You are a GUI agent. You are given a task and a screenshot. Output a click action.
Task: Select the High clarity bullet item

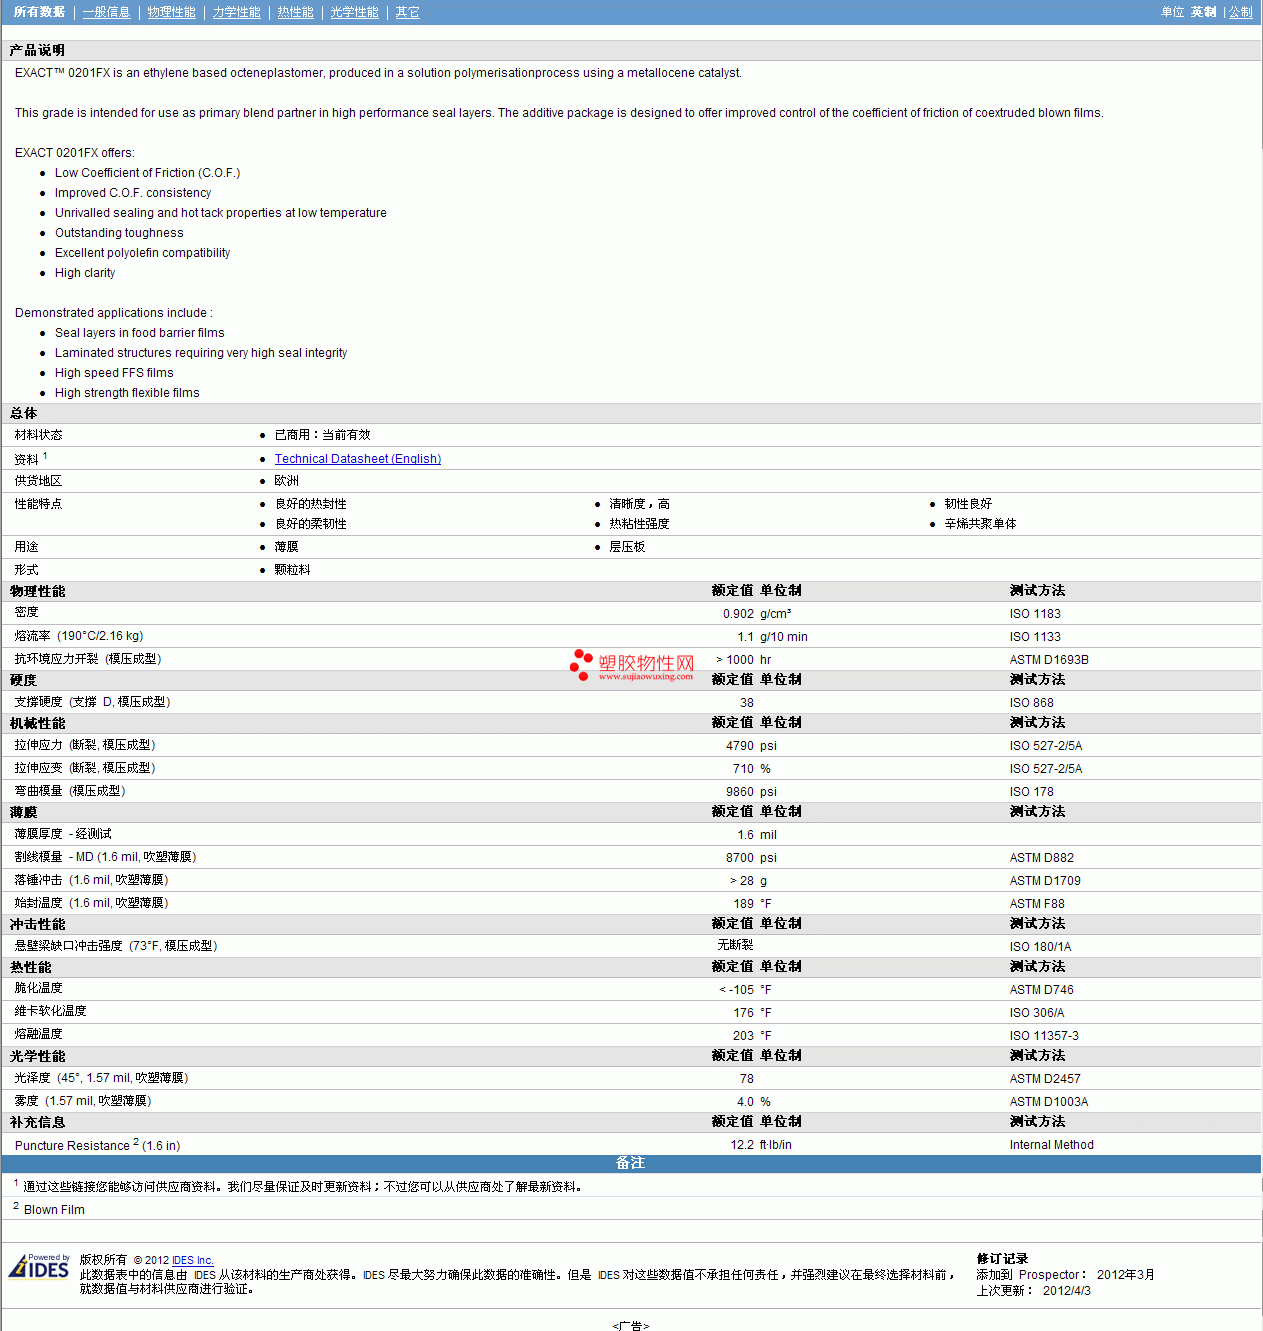pyautogui.click(x=85, y=273)
